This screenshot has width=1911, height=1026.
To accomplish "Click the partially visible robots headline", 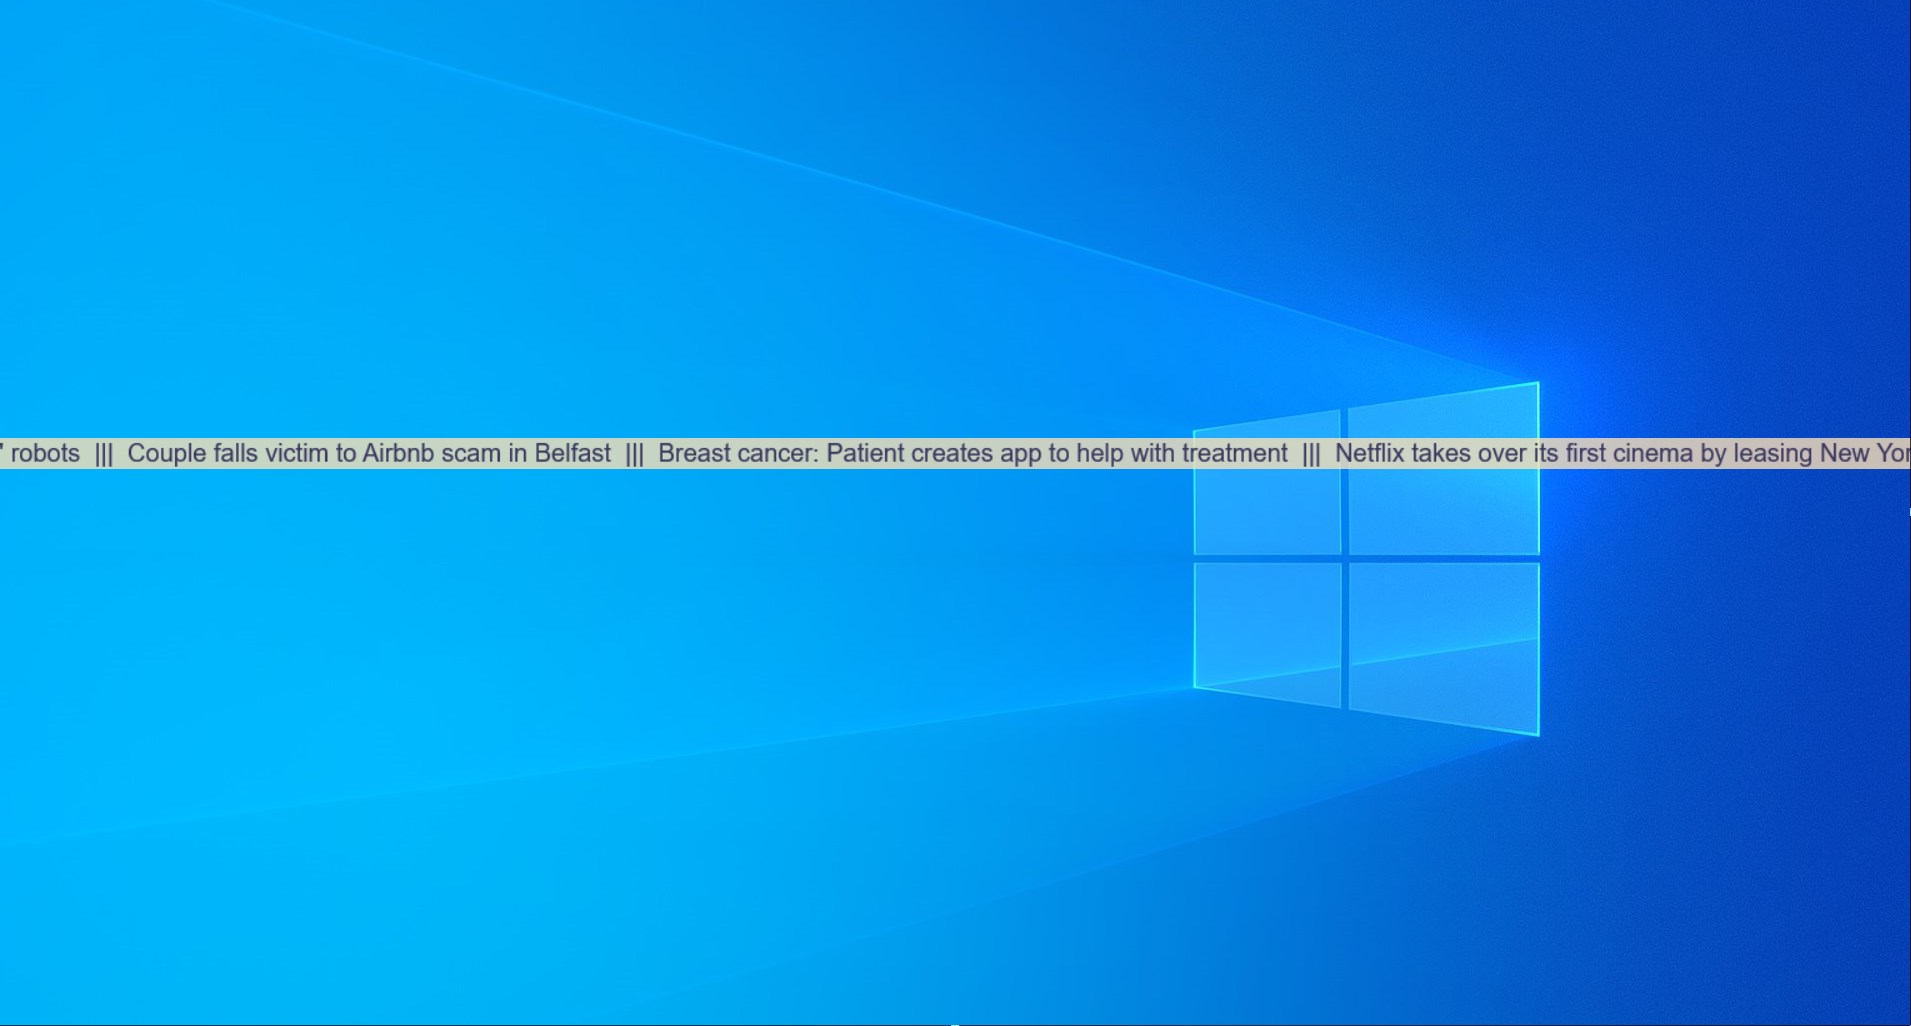I will point(45,453).
